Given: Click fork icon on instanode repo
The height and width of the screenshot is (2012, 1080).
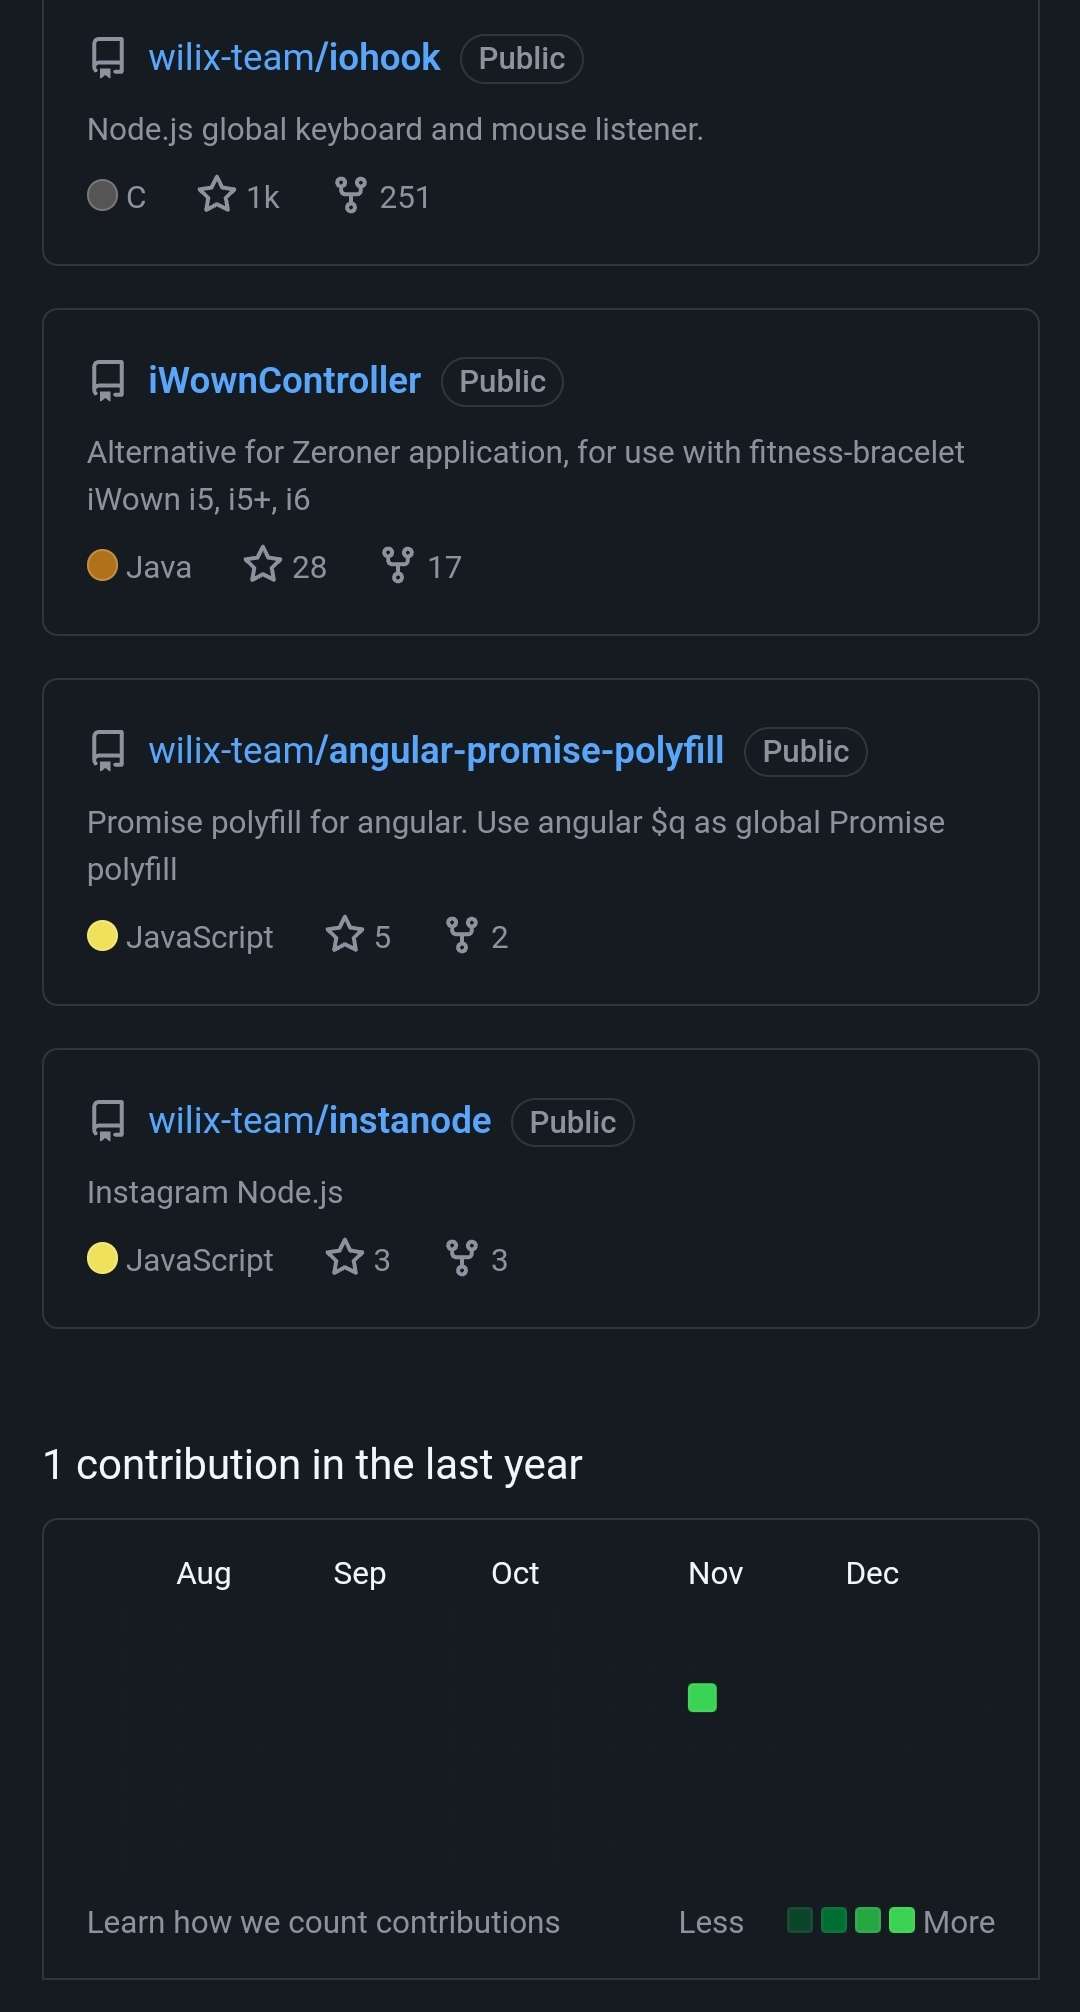Looking at the screenshot, I should pyautogui.click(x=461, y=1258).
